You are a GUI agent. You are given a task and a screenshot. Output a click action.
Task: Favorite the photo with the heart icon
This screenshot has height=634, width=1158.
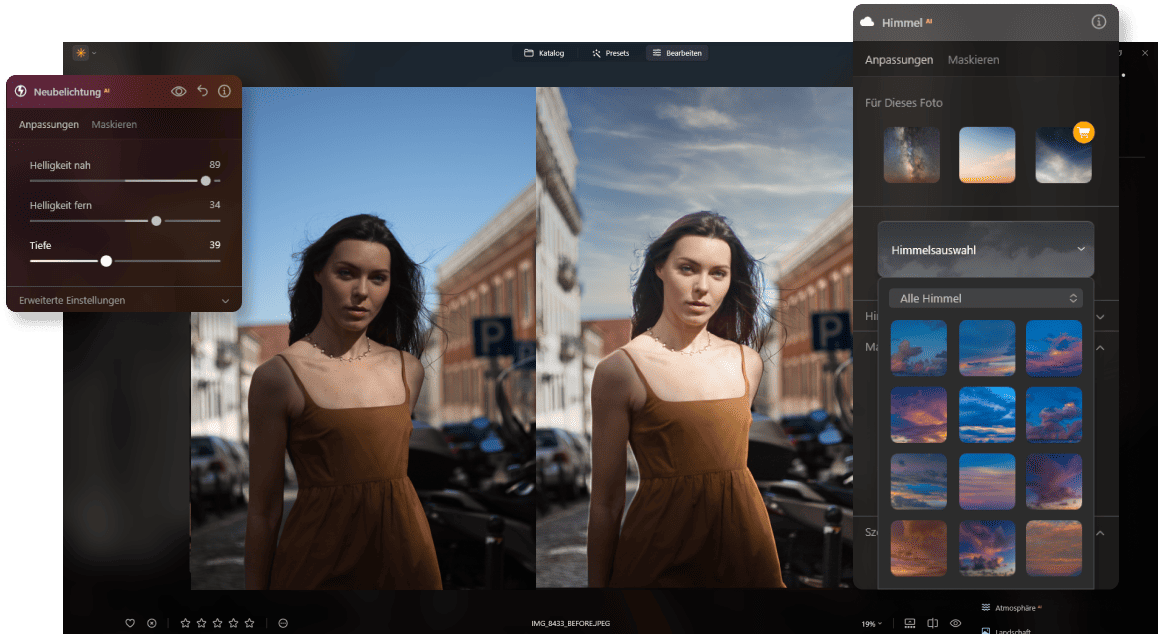click(130, 623)
